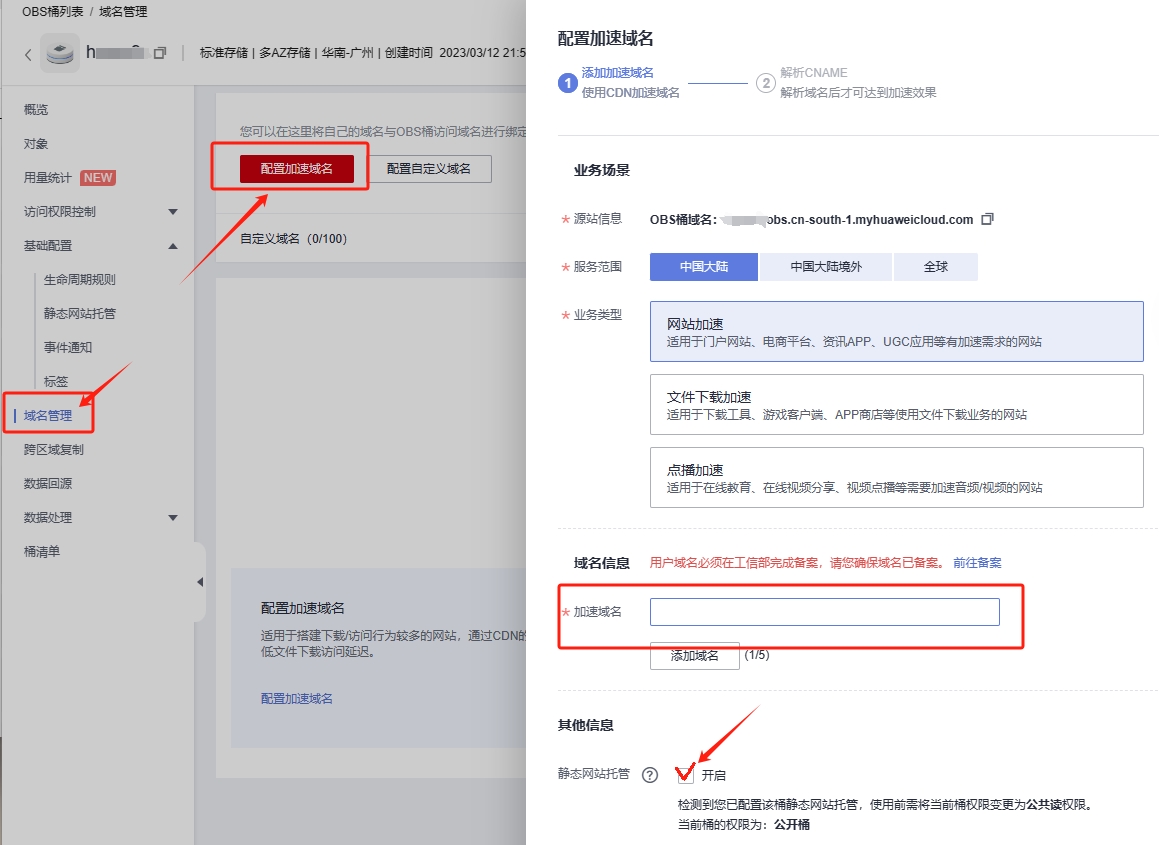Expand the 访问权限控制 sidebar section
1159x845 pixels.
click(x=173, y=212)
